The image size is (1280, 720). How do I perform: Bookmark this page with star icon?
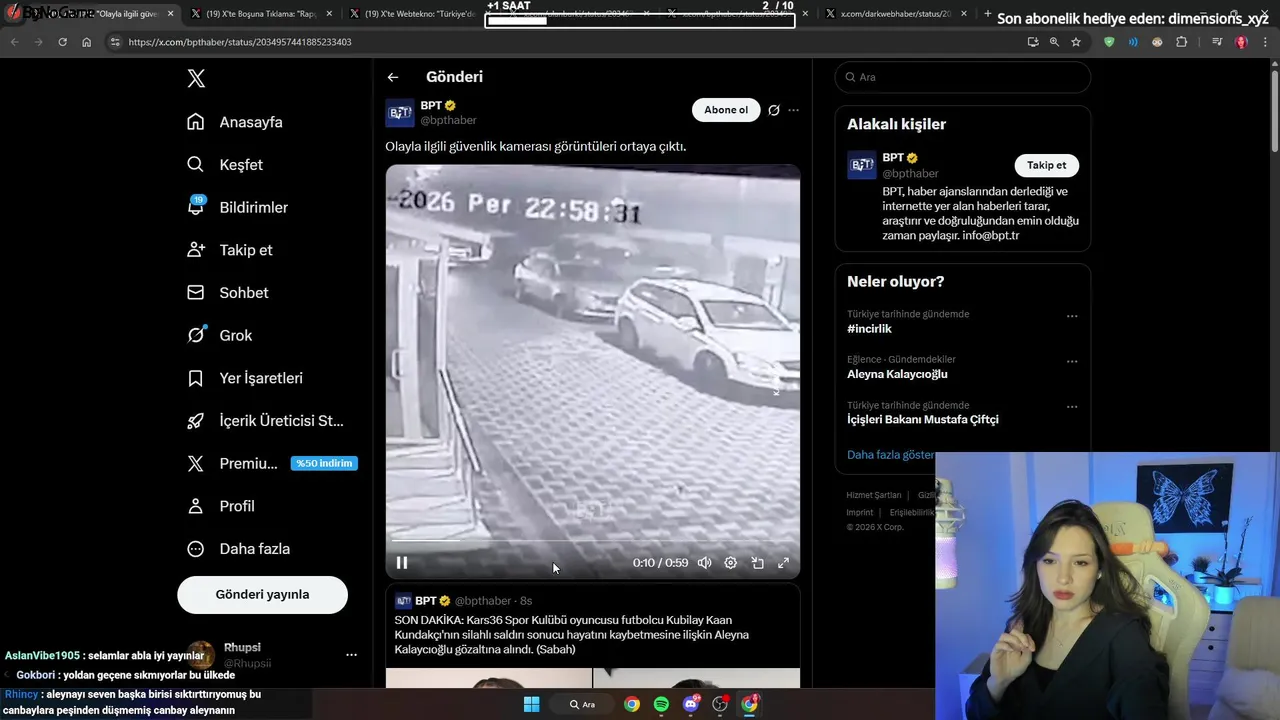click(x=1076, y=42)
